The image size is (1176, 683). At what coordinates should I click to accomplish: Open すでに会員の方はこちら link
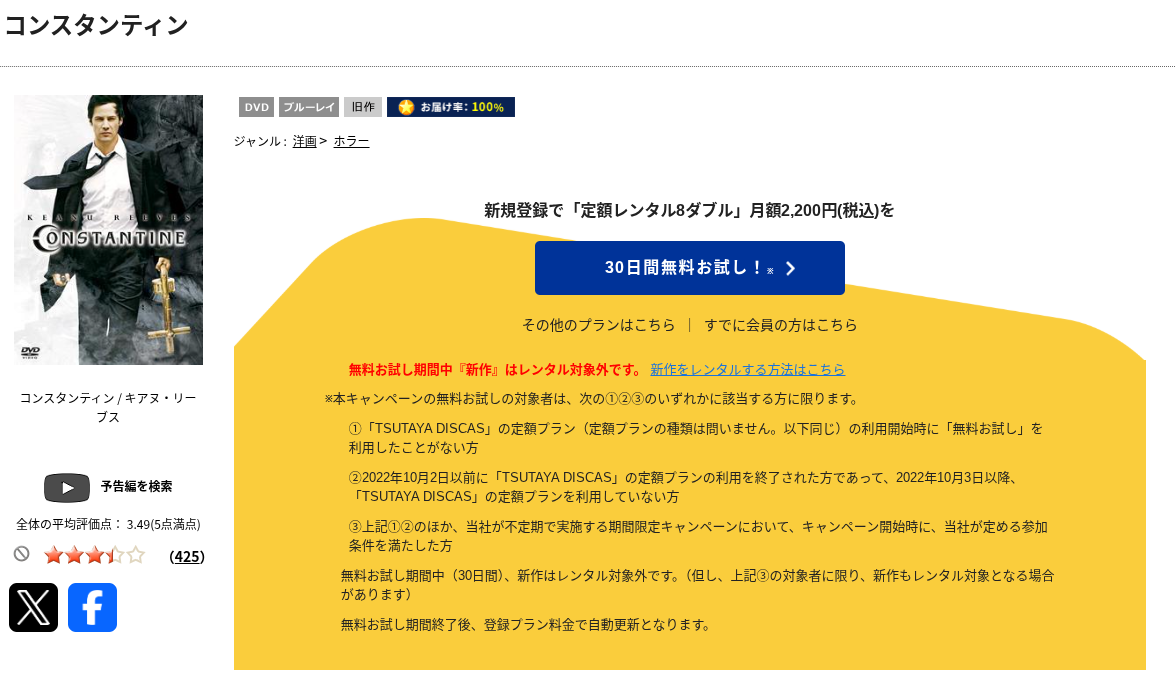[781, 325]
